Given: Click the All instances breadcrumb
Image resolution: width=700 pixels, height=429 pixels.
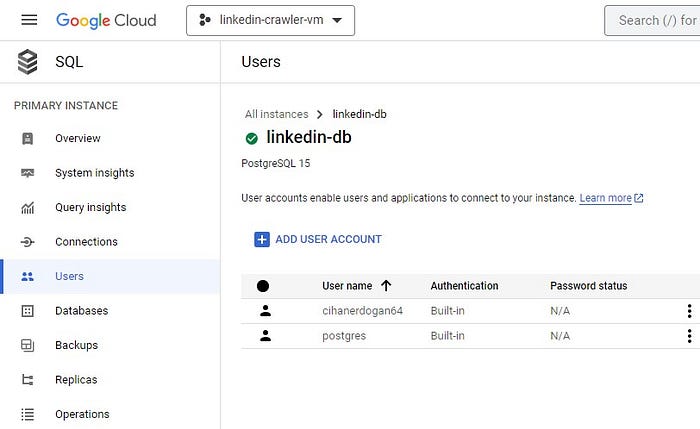Looking at the screenshot, I should (276, 114).
